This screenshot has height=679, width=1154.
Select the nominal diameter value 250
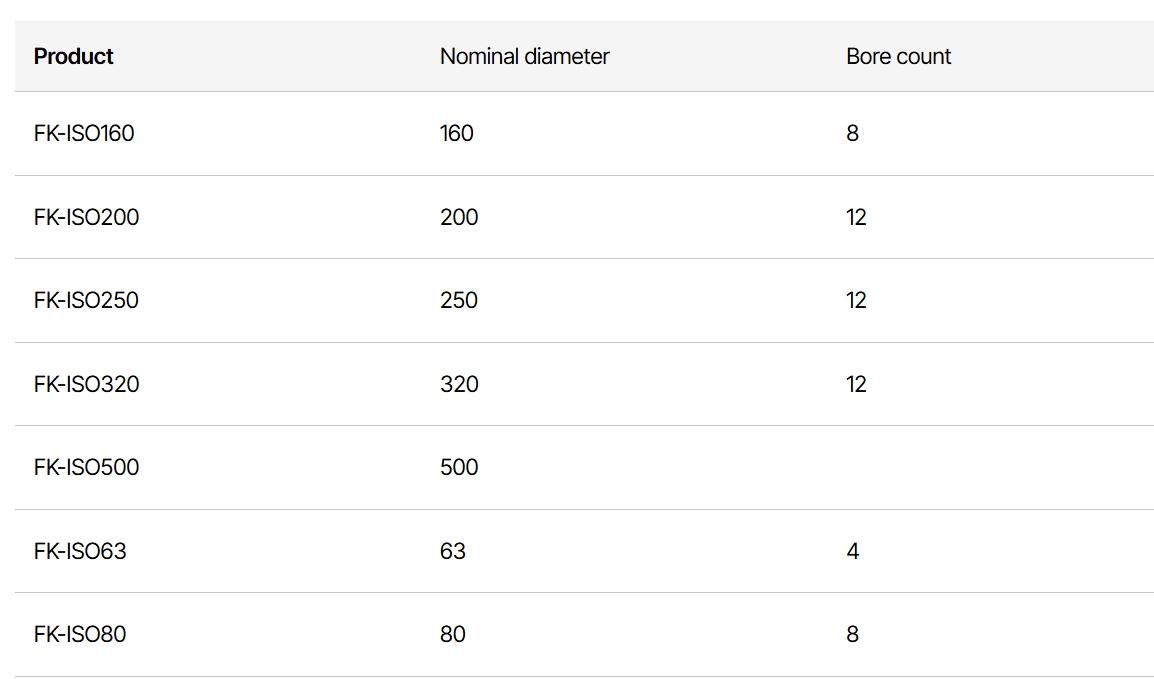point(459,300)
